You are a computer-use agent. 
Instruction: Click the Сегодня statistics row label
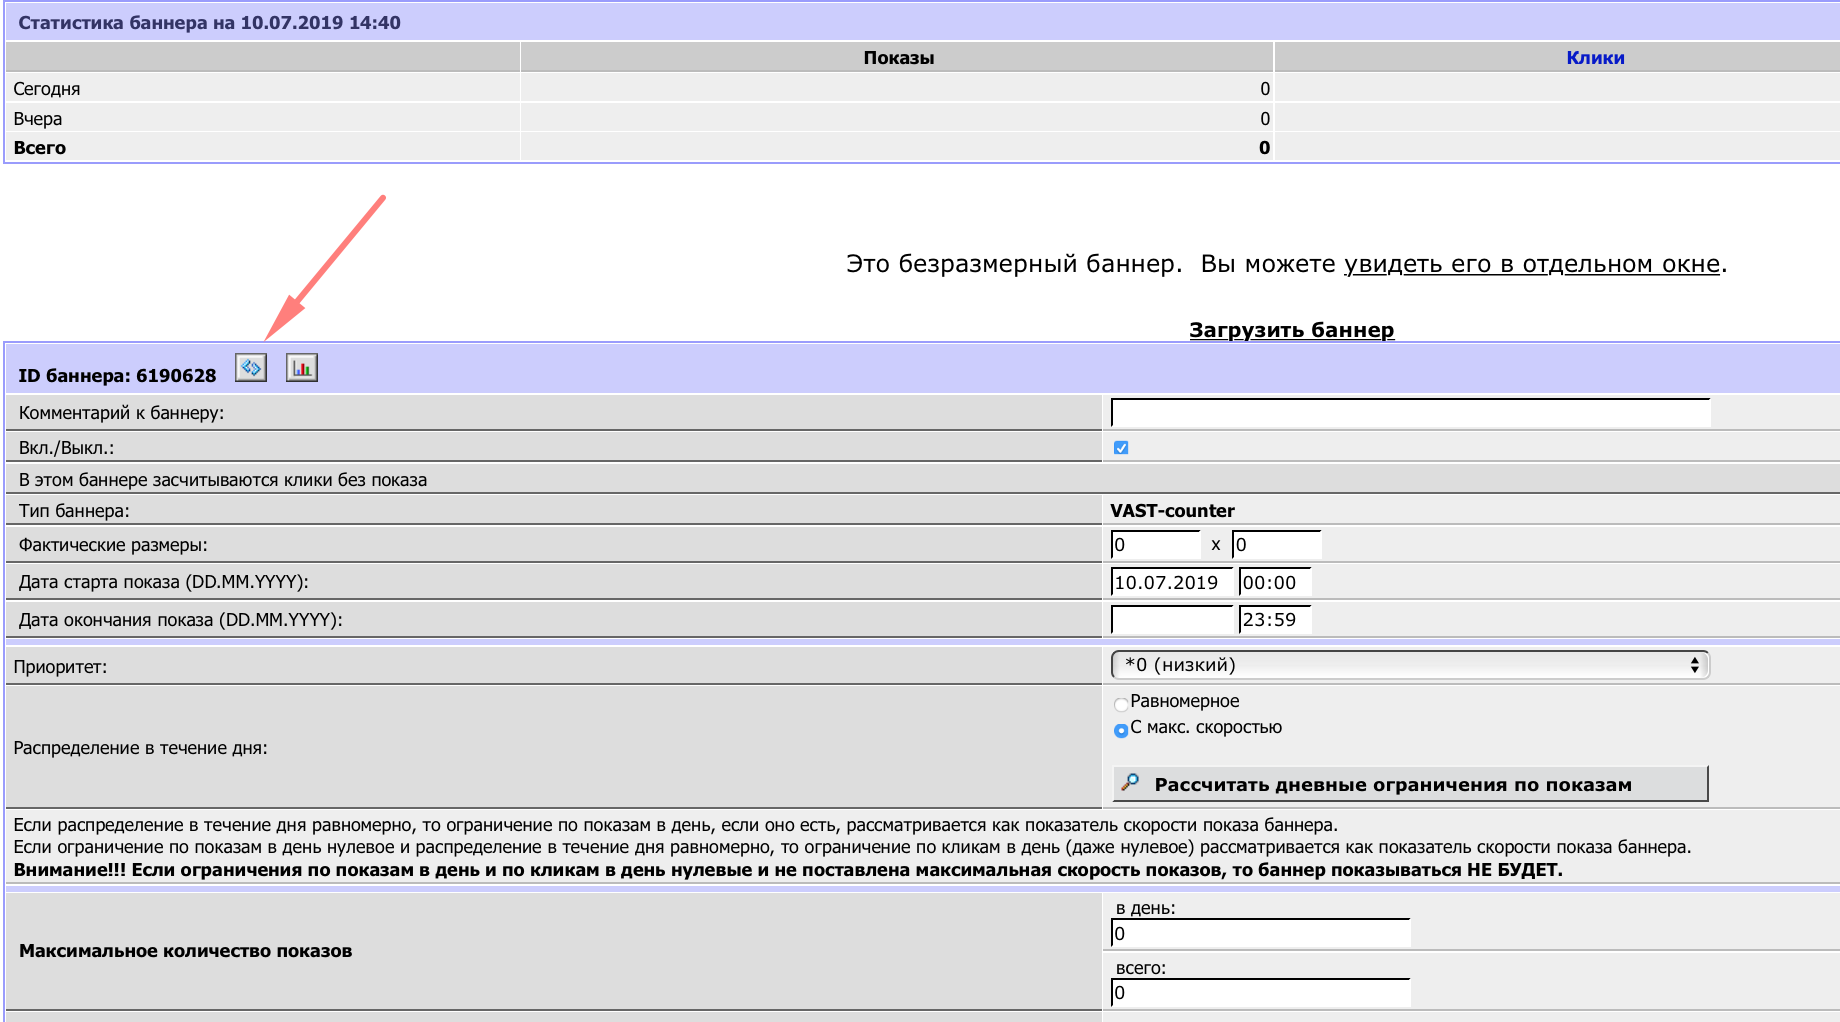click(x=47, y=89)
